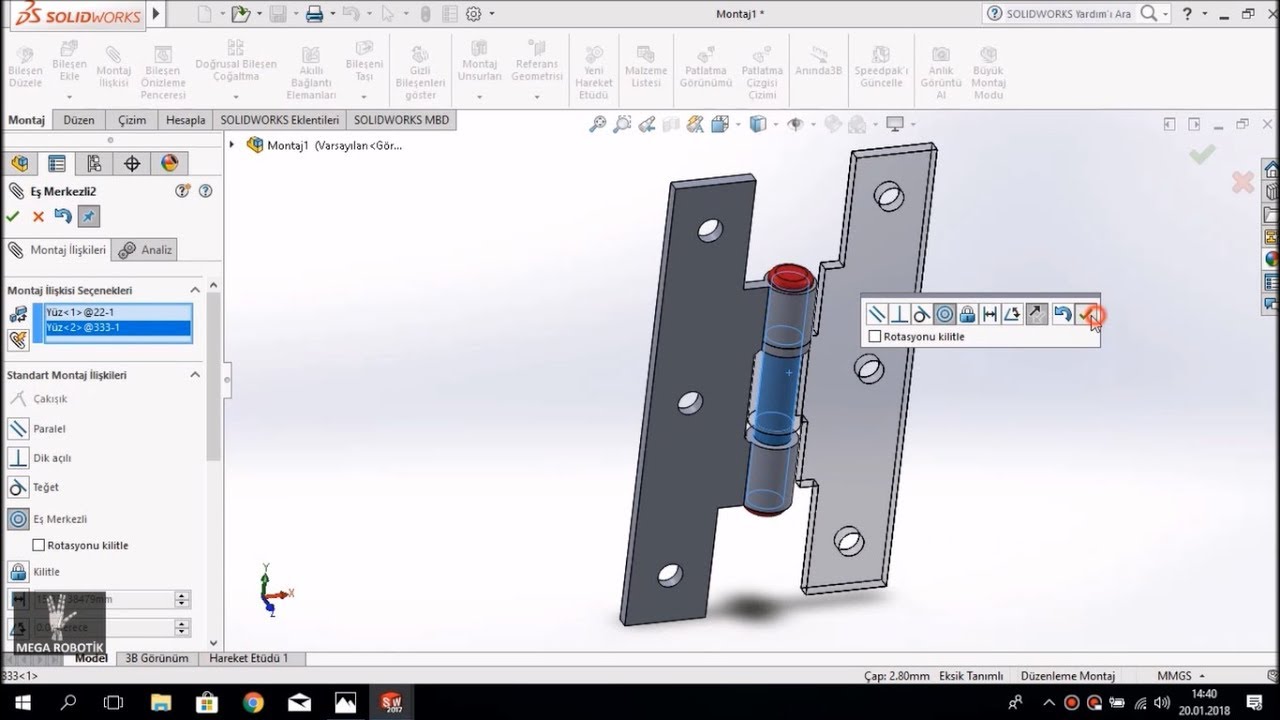Screen dimensions: 1280x720
Task: Open the DimXpertManager crosshair tab
Action: (x=132, y=164)
